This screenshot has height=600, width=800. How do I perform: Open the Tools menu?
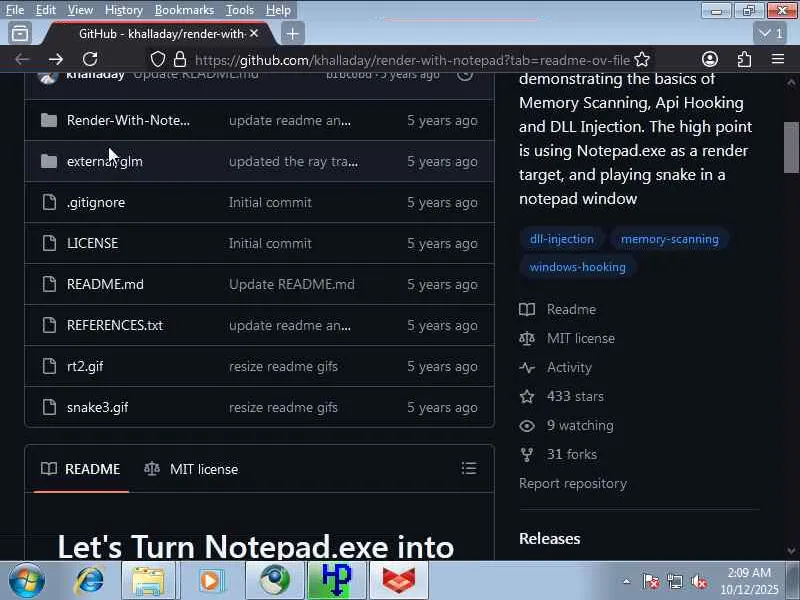coord(240,10)
